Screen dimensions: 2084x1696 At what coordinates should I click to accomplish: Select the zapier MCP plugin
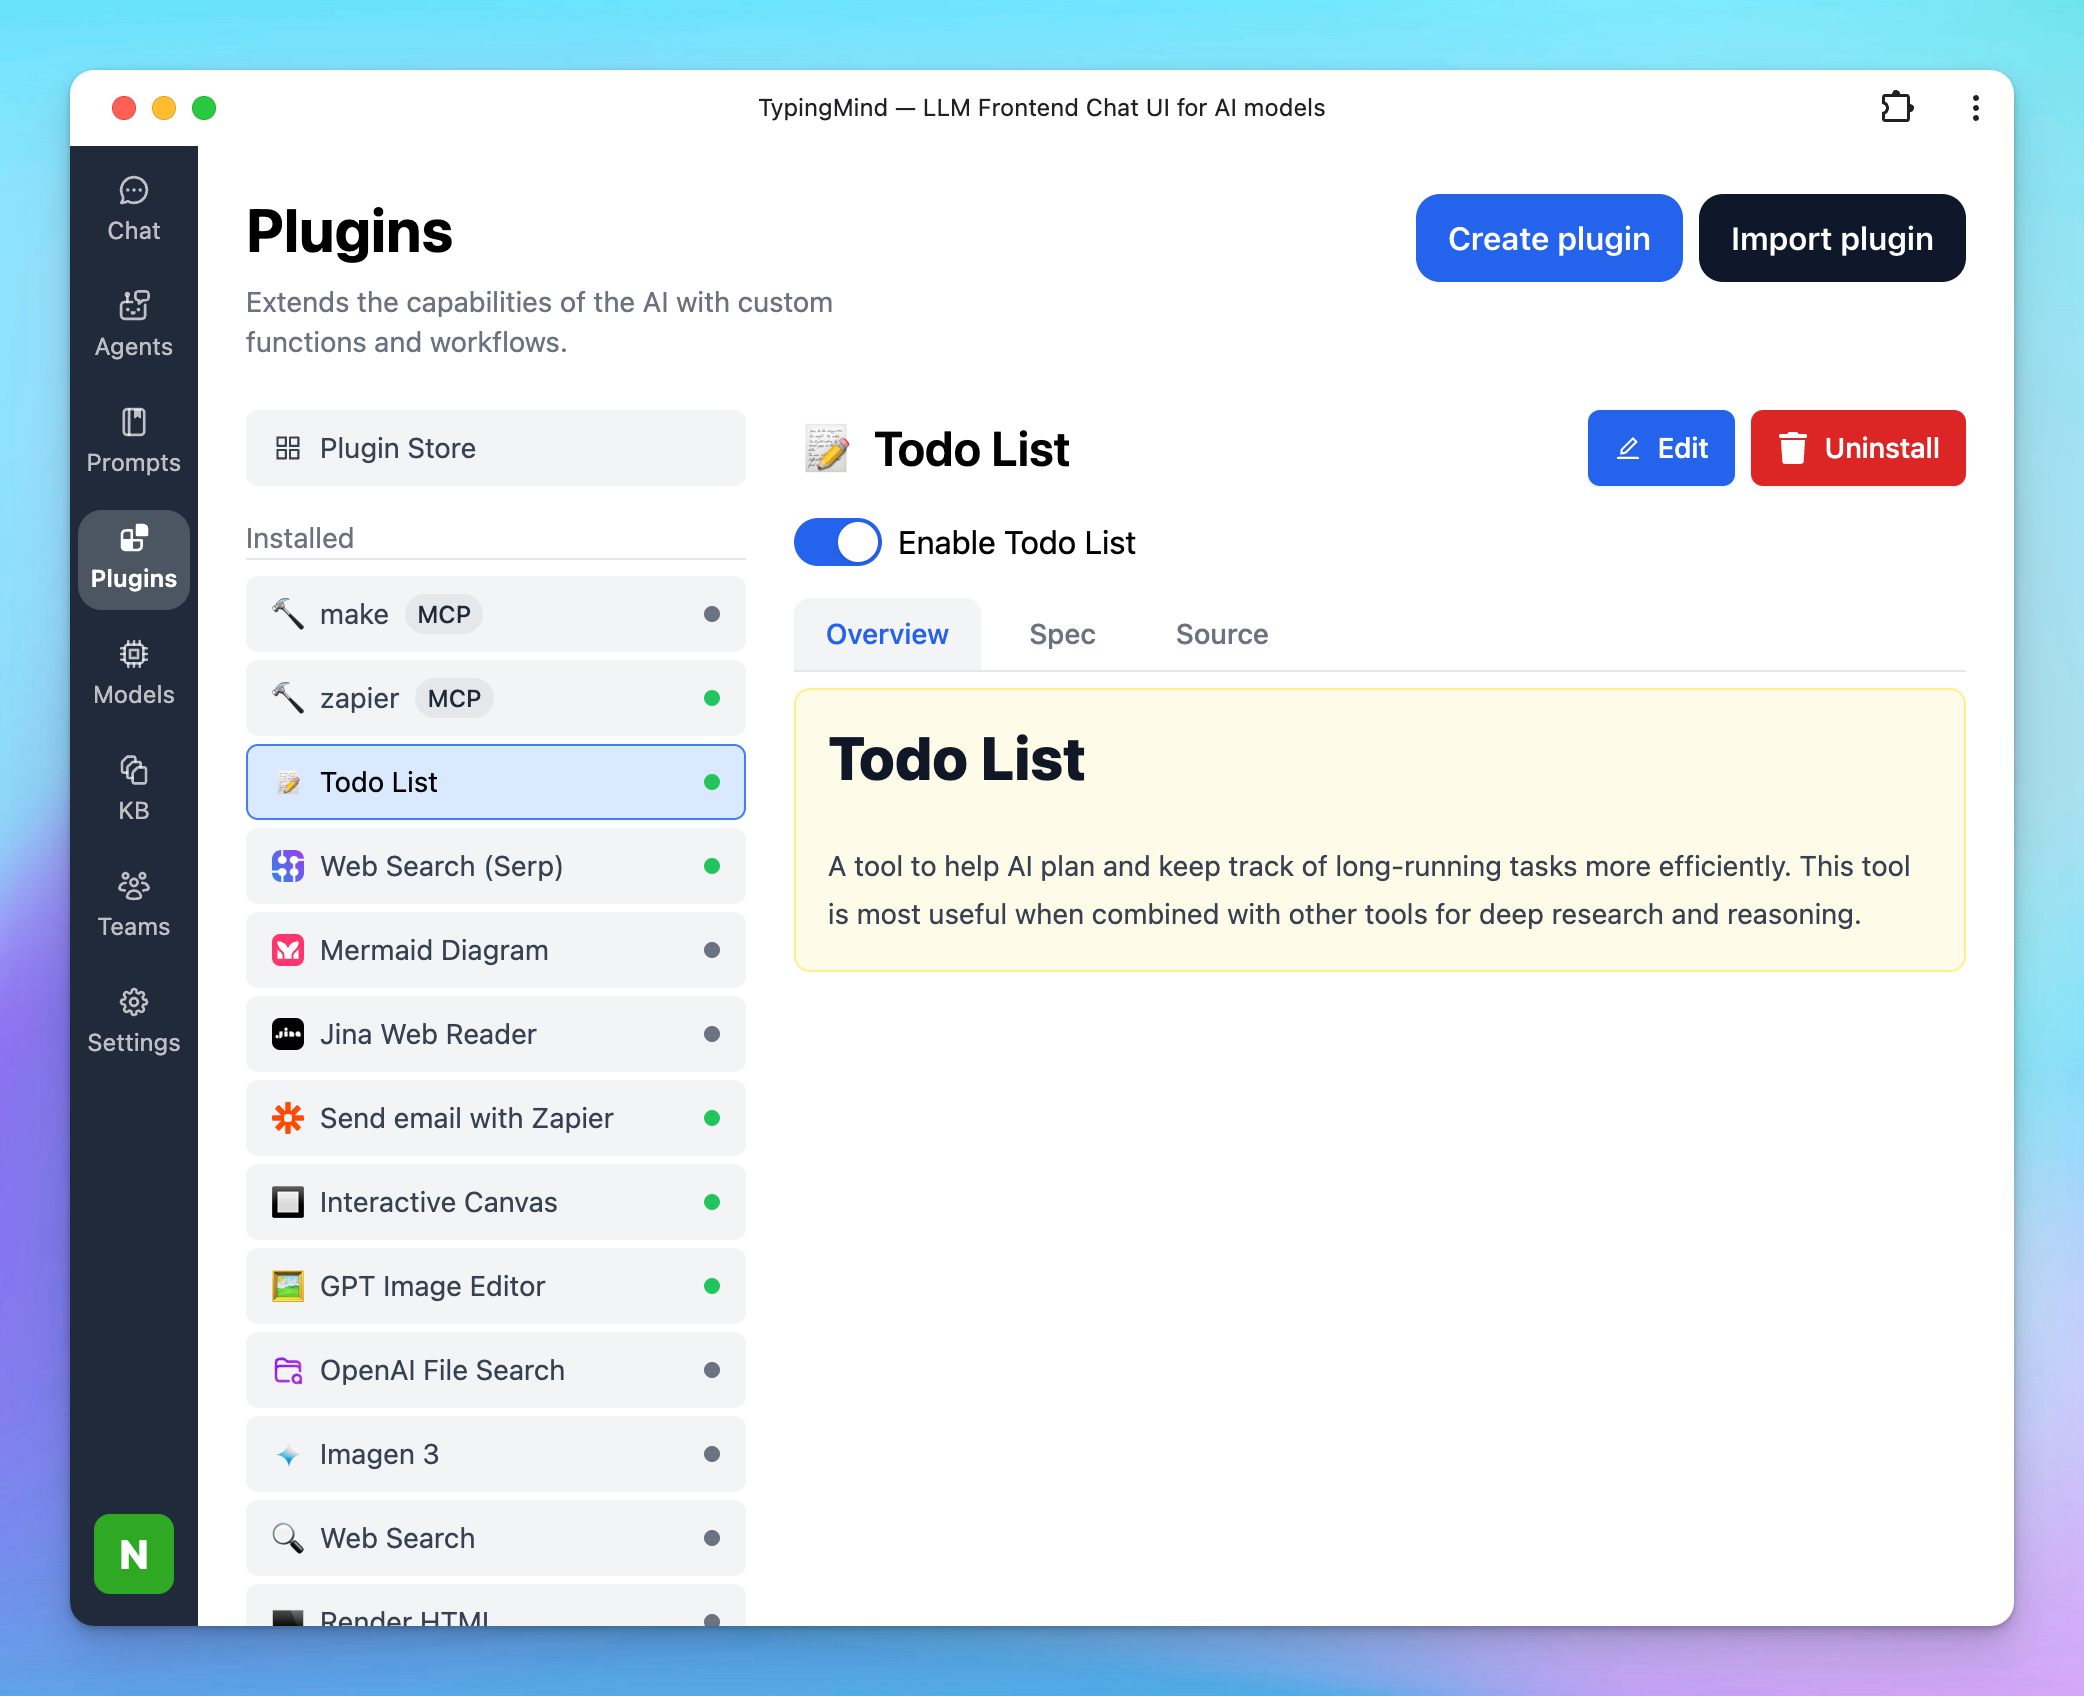[495, 698]
